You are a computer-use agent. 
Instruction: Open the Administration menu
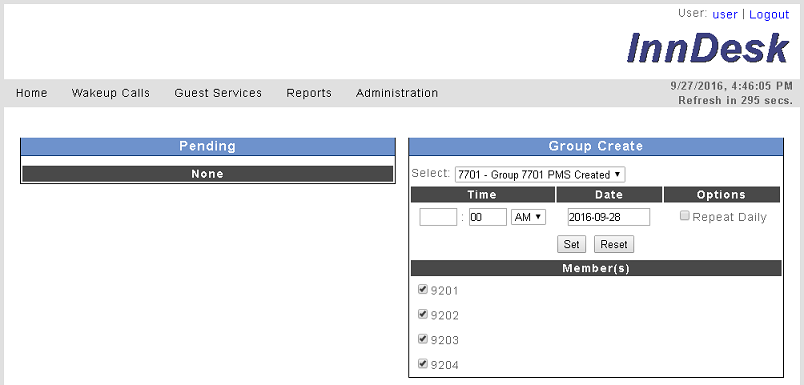397,93
